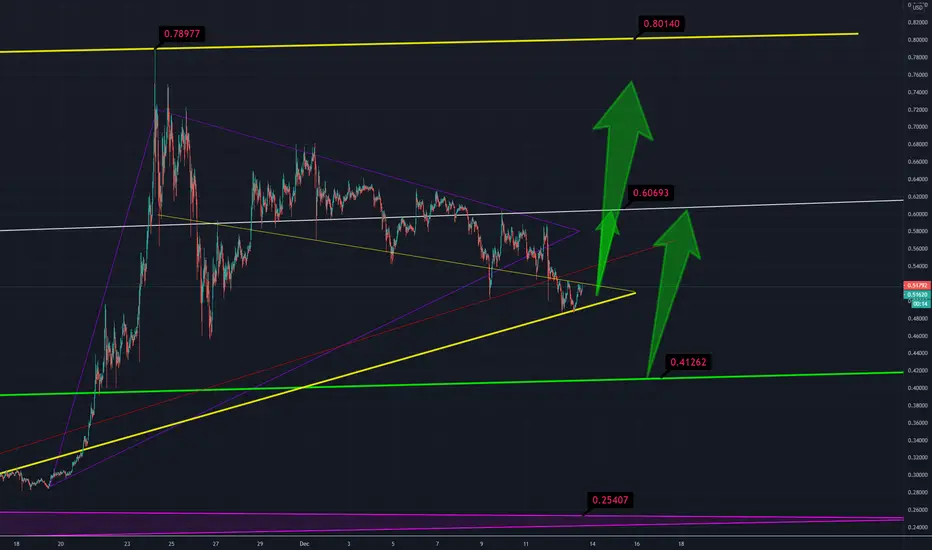This screenshot has width=932, height=550.
Task: Click date 3 on the time axis
Action: click(349, 544)
